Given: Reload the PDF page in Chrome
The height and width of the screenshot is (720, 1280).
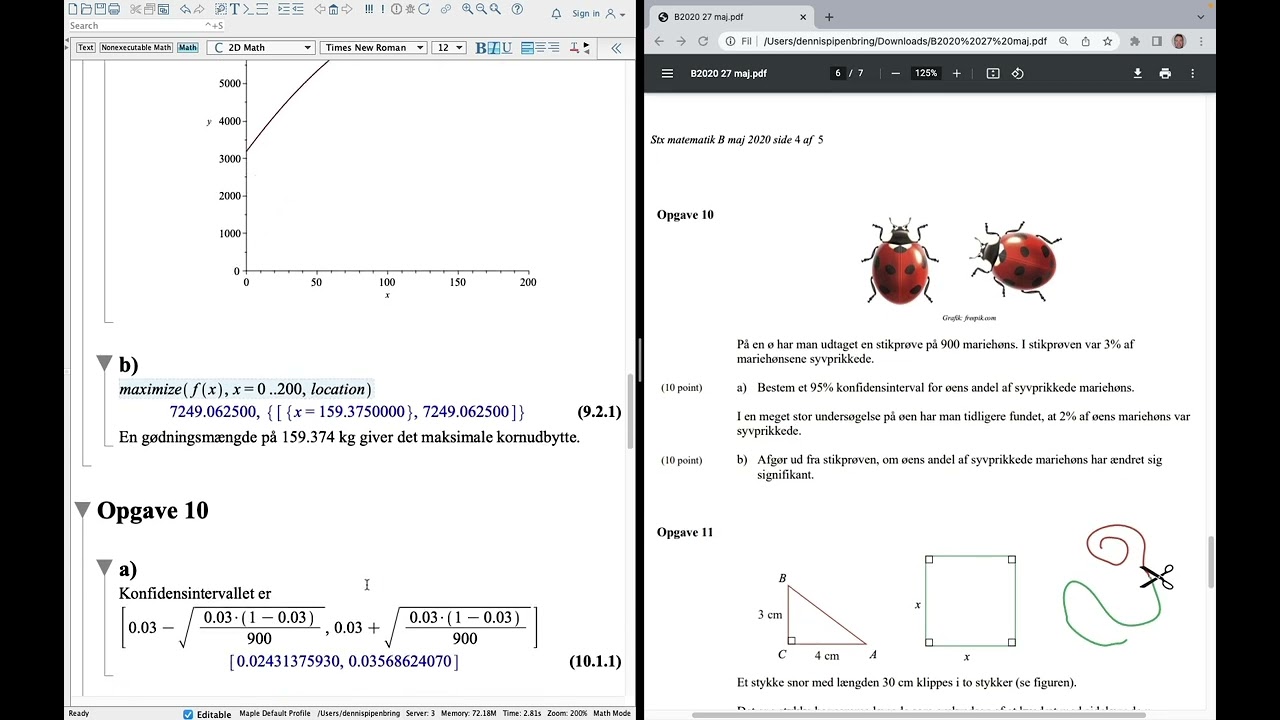Looking at the screenshot, I should click(703, 41).
